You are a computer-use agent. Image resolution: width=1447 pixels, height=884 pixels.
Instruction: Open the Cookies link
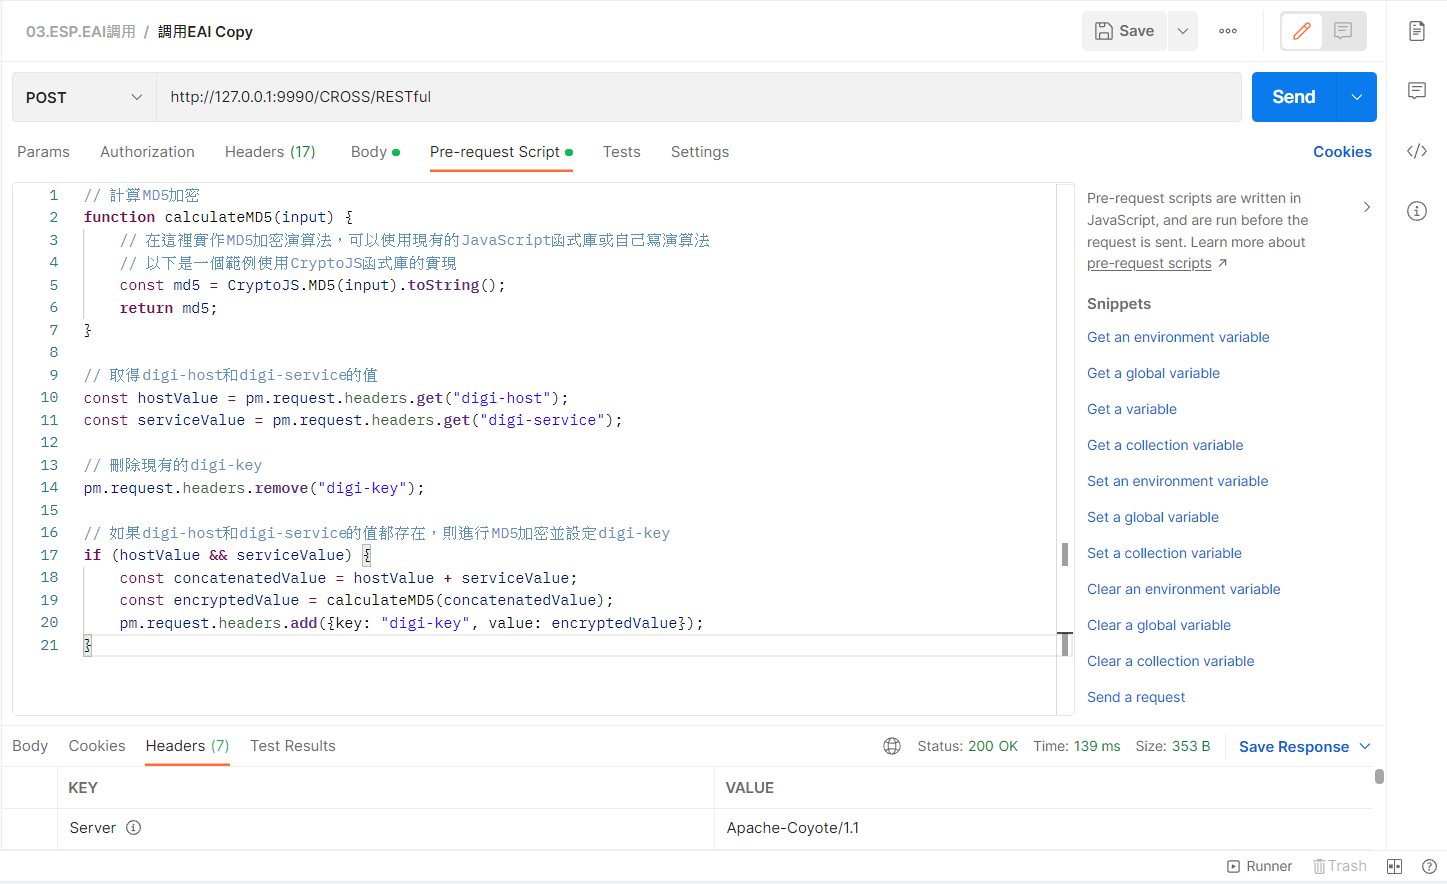click(1342, 152)
